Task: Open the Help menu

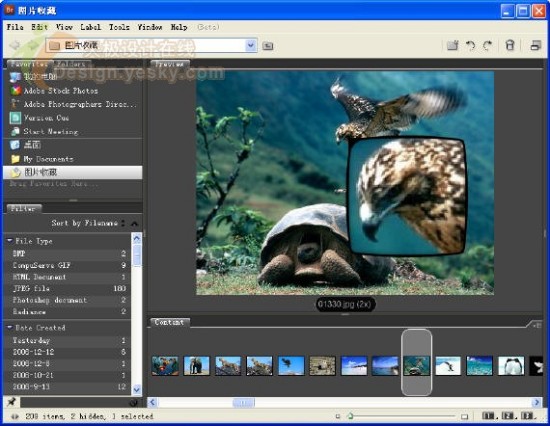Action: [x=179, y=27]
